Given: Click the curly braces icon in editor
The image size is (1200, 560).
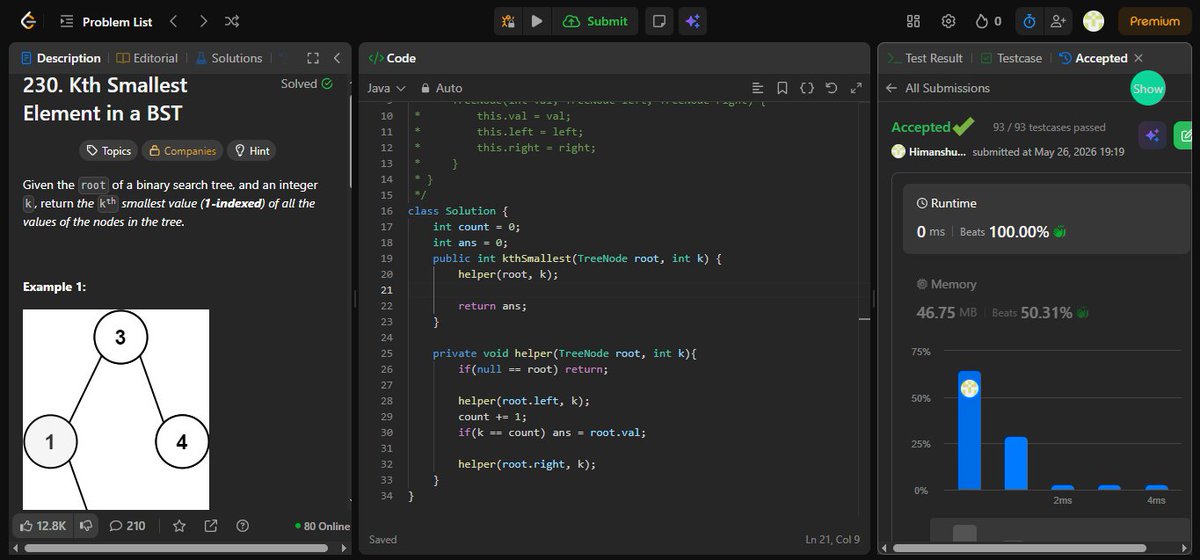Looking at the screenshot, I should (807, 88).
